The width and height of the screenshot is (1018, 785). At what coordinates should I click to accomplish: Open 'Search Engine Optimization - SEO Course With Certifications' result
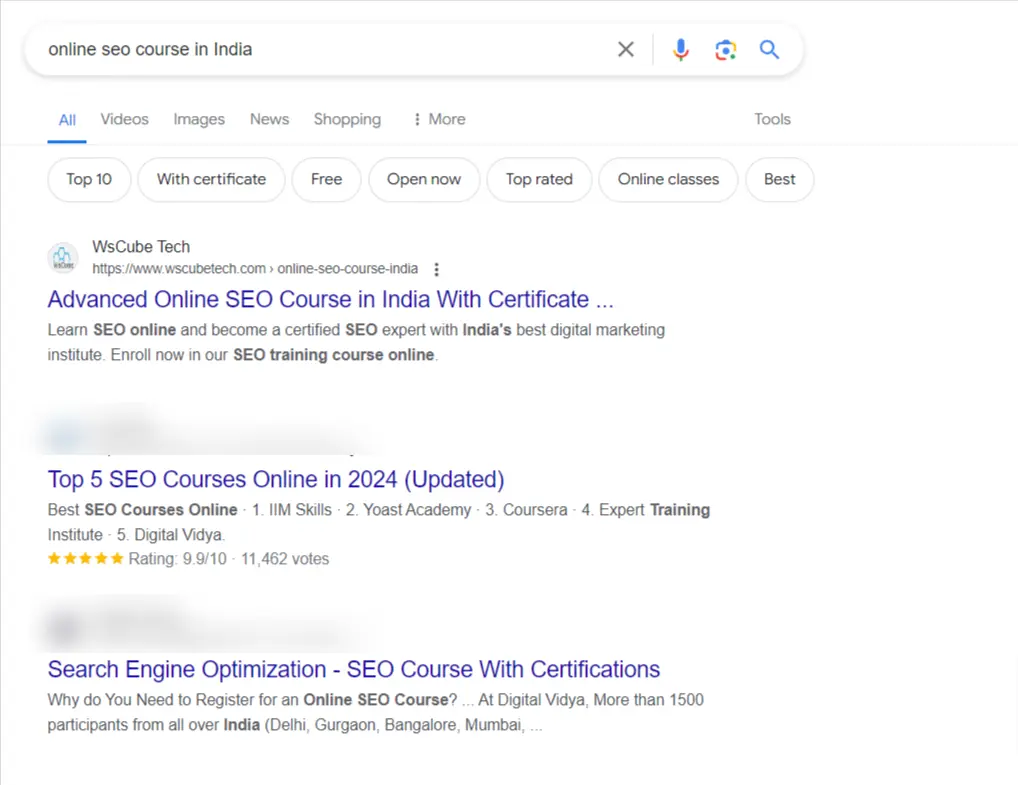[354, 669]
